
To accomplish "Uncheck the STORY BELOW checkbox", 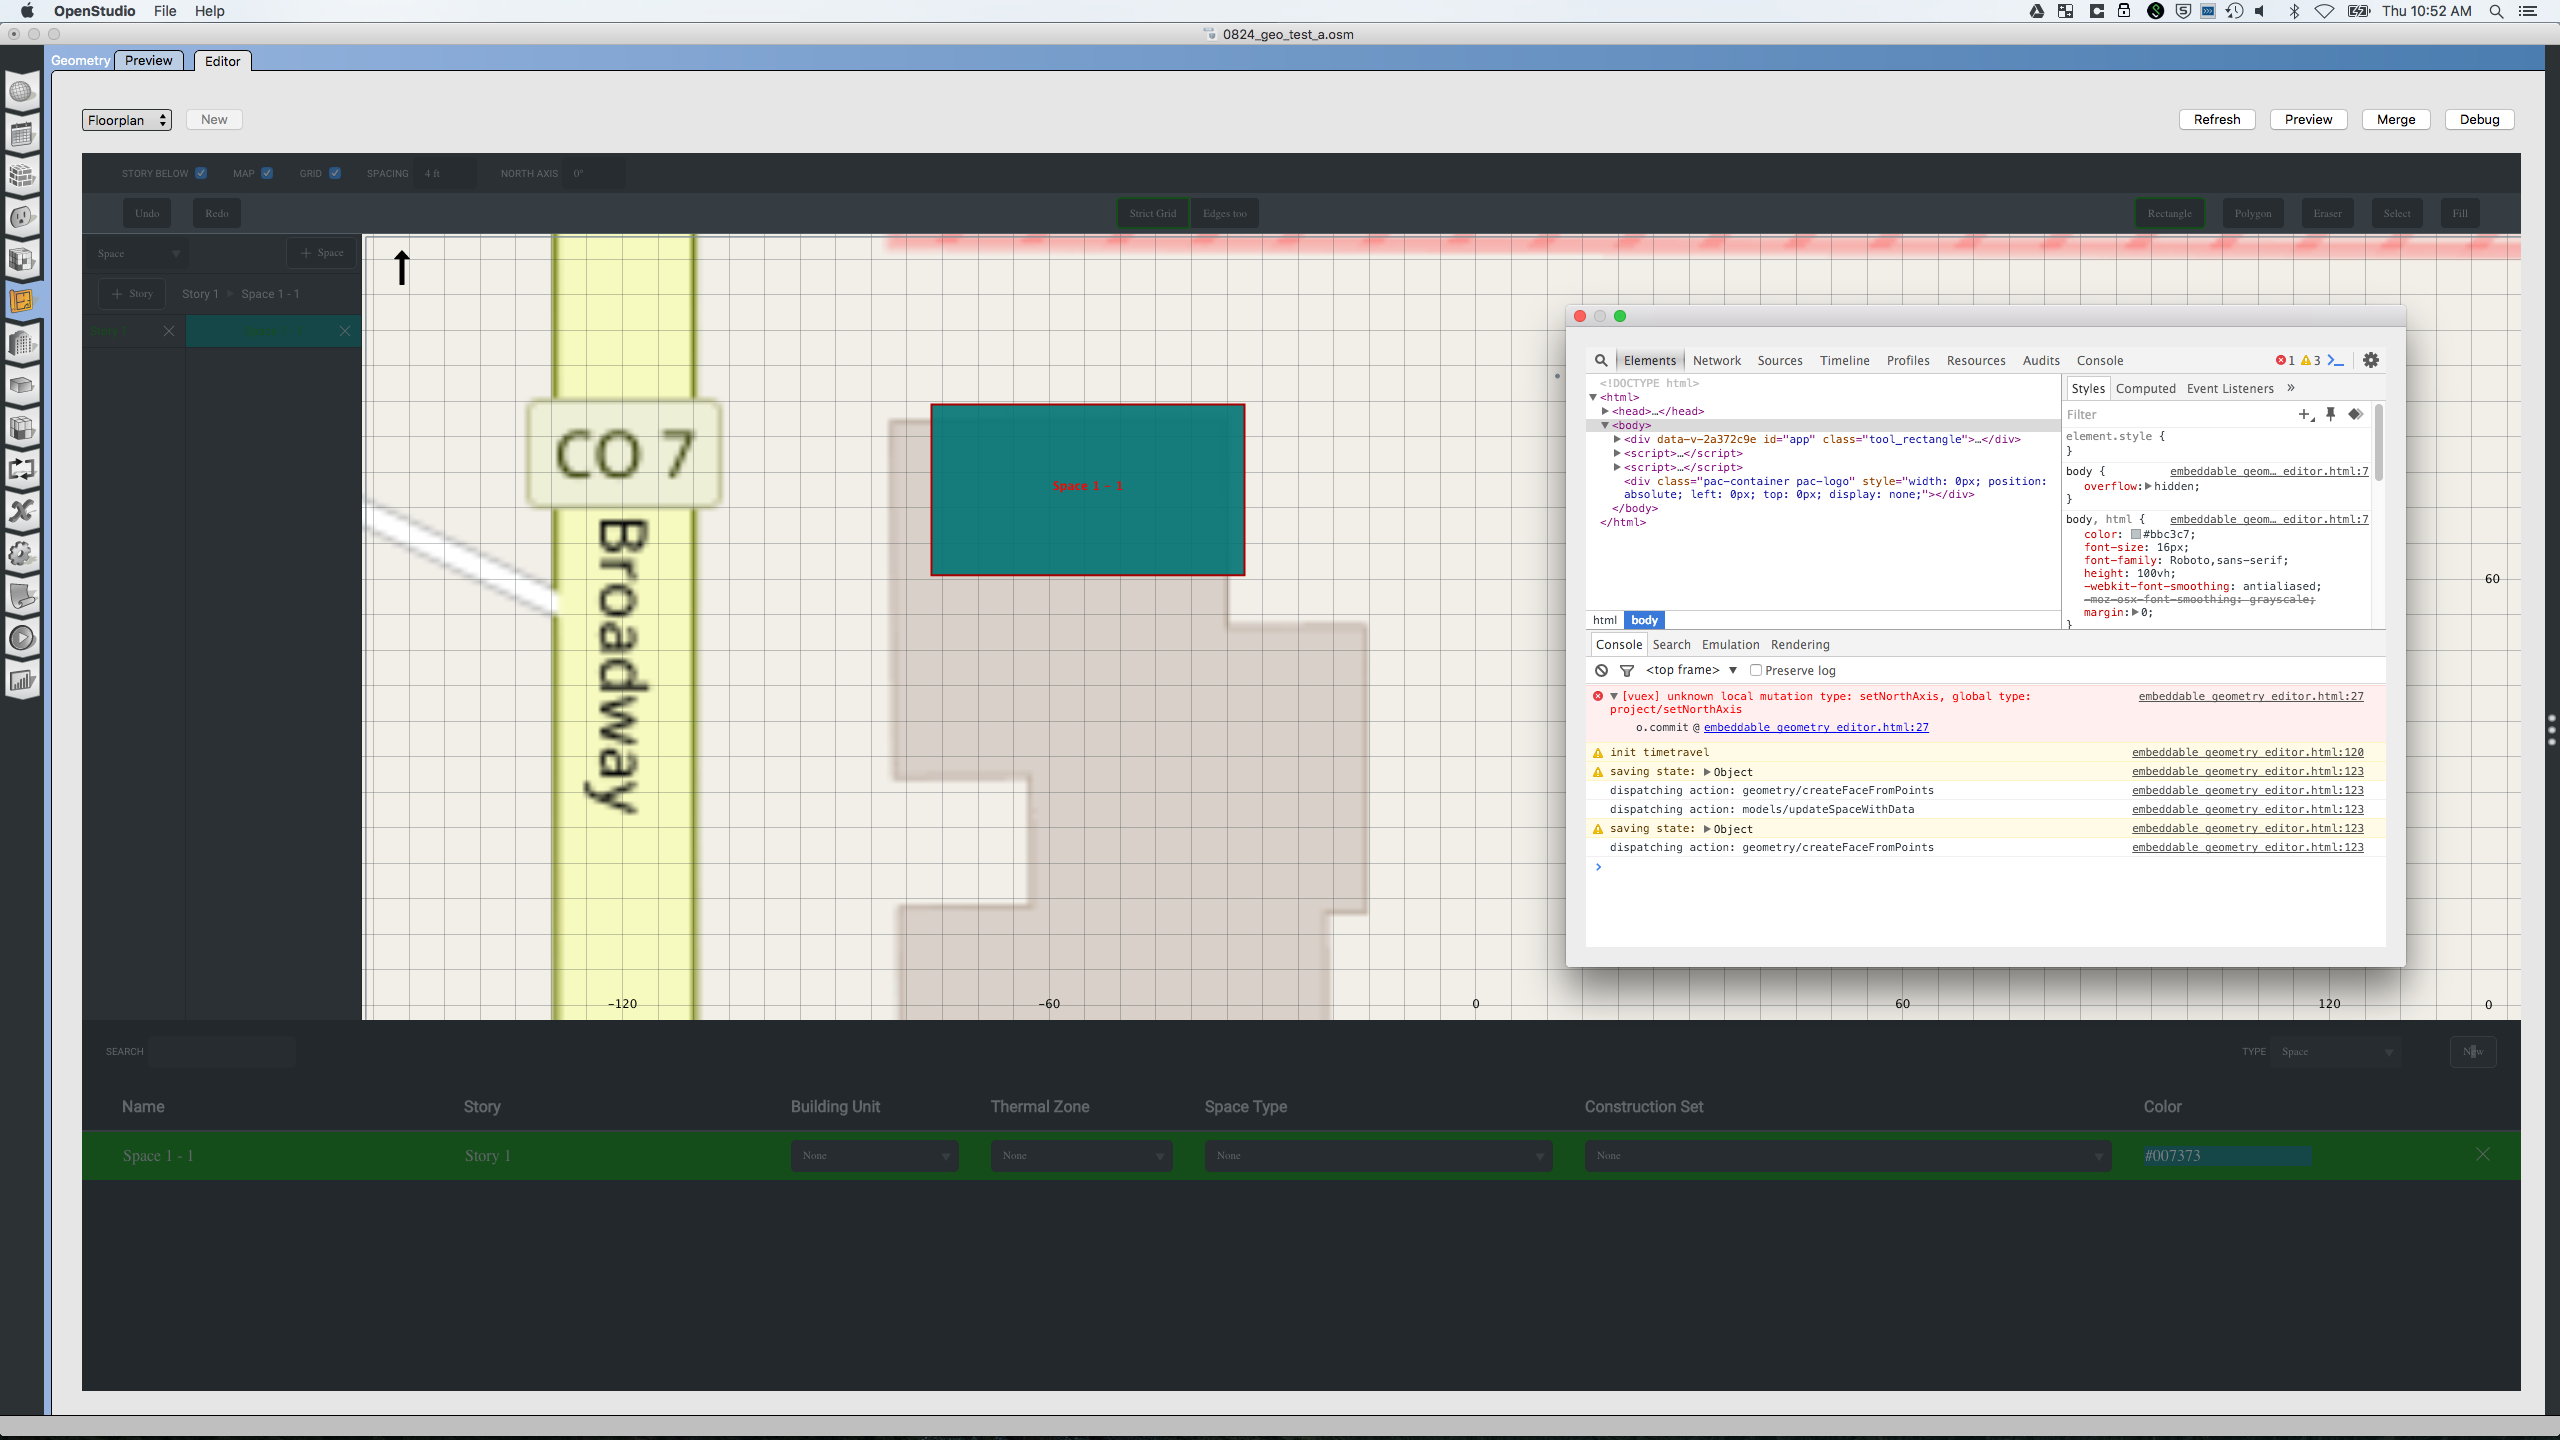I will (200, 173).
